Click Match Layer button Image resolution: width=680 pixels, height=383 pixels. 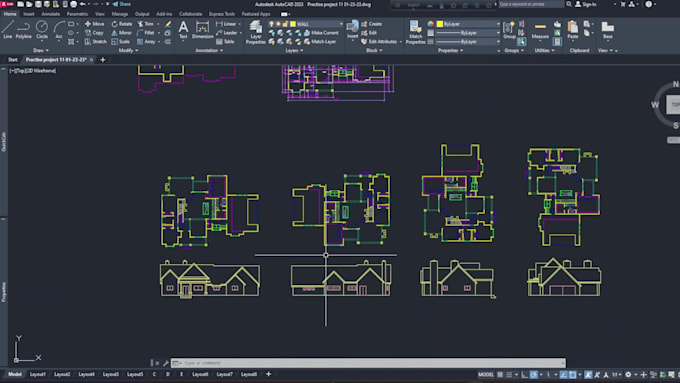(320, 42)
